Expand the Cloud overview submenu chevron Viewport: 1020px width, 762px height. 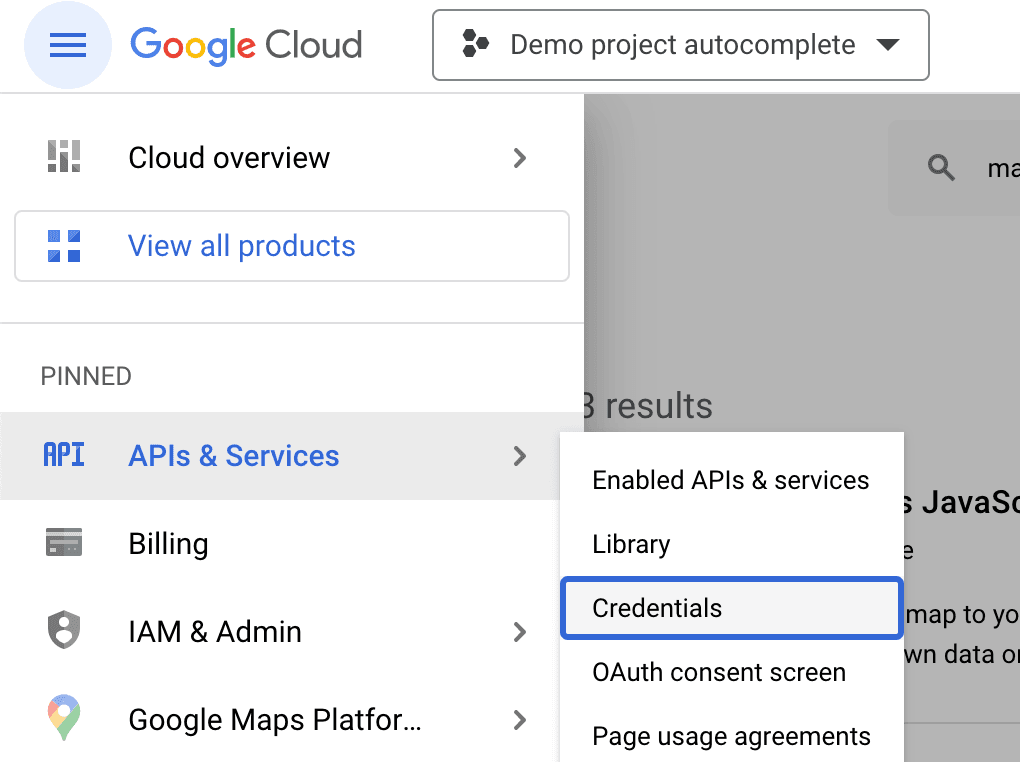519,157
